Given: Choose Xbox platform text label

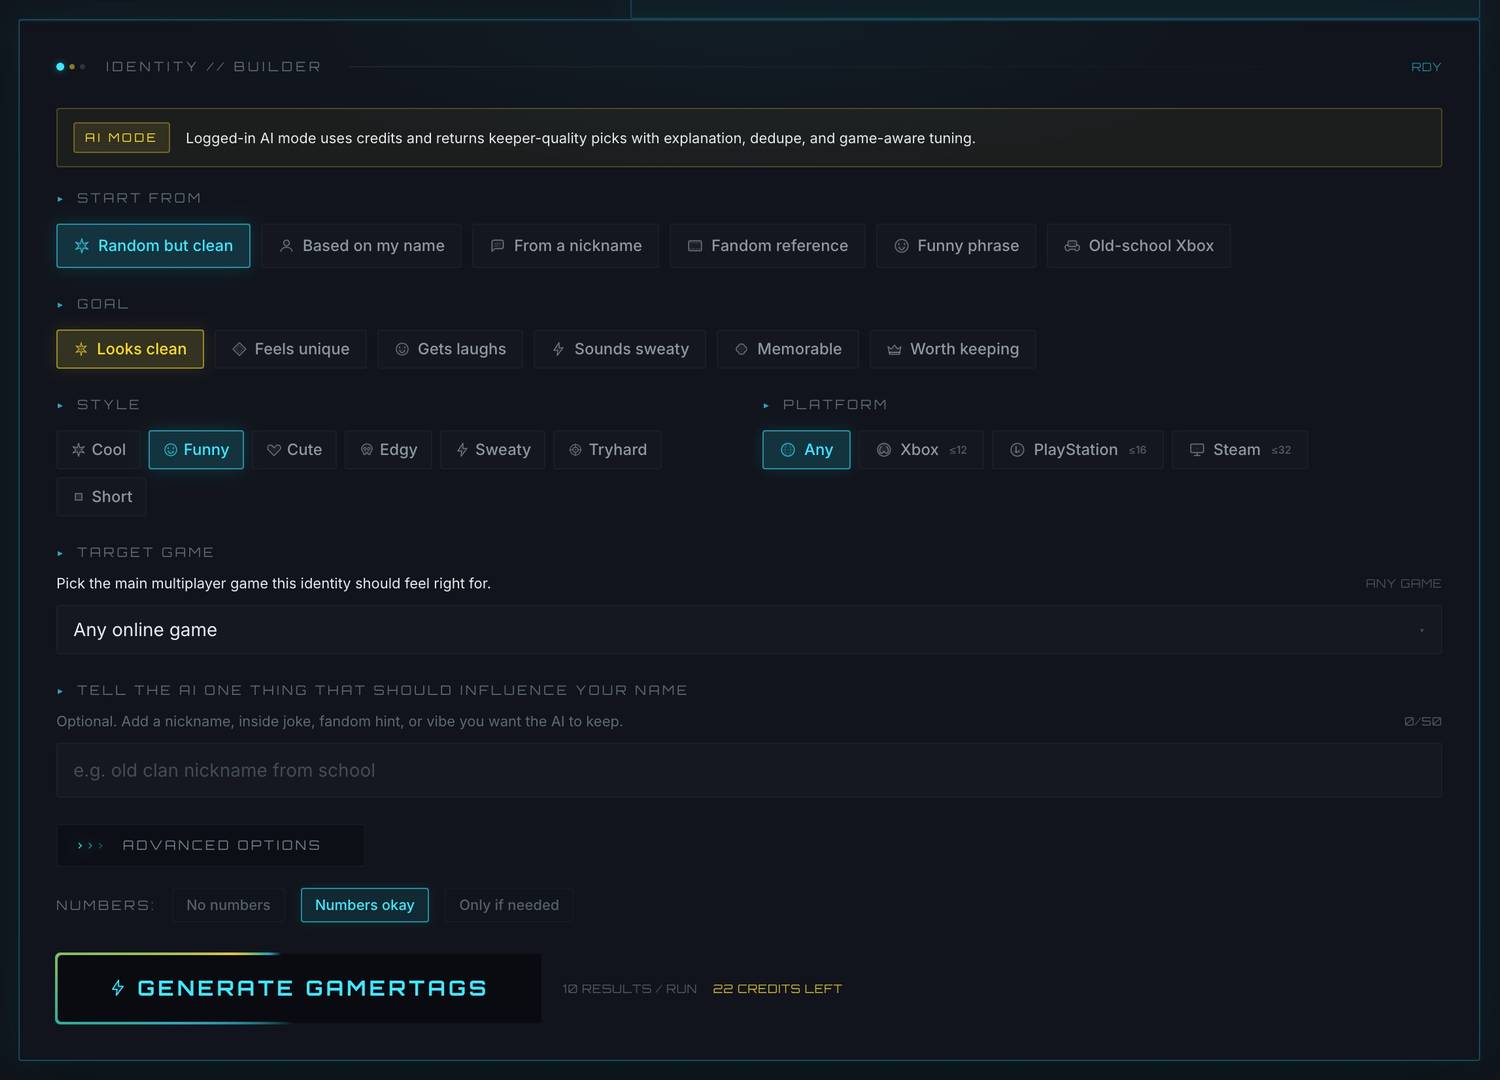Looking at the screenshot, I should (x=919, y=450).
